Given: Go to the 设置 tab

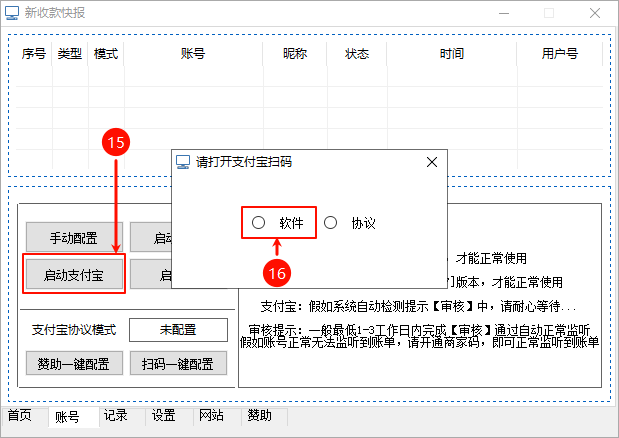Looking at the screenshot, I should pos(164,415).
